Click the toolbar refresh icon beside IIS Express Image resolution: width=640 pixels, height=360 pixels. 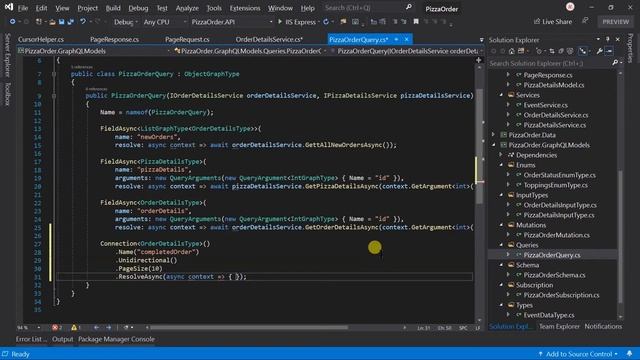point(326,22)
